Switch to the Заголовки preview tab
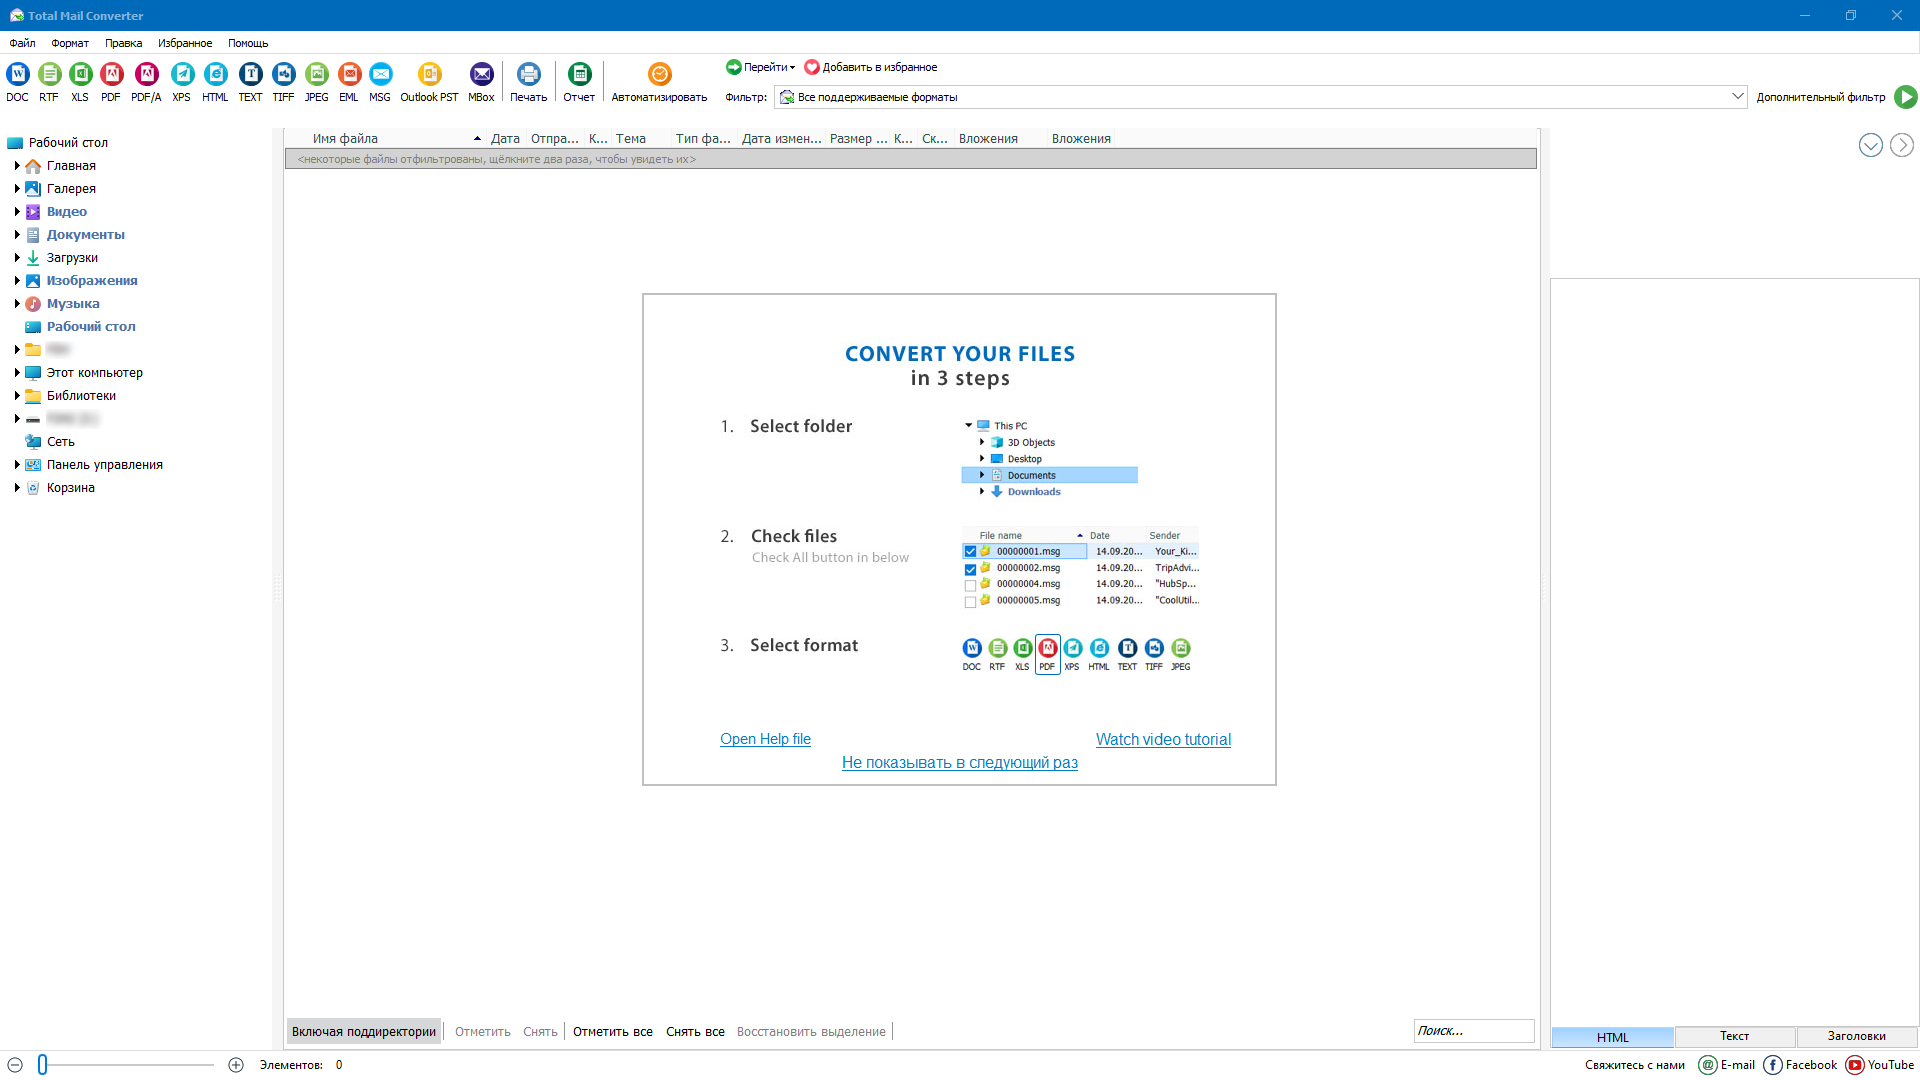The width and height of the screenshot is (1920, 1080). 1856,1037
